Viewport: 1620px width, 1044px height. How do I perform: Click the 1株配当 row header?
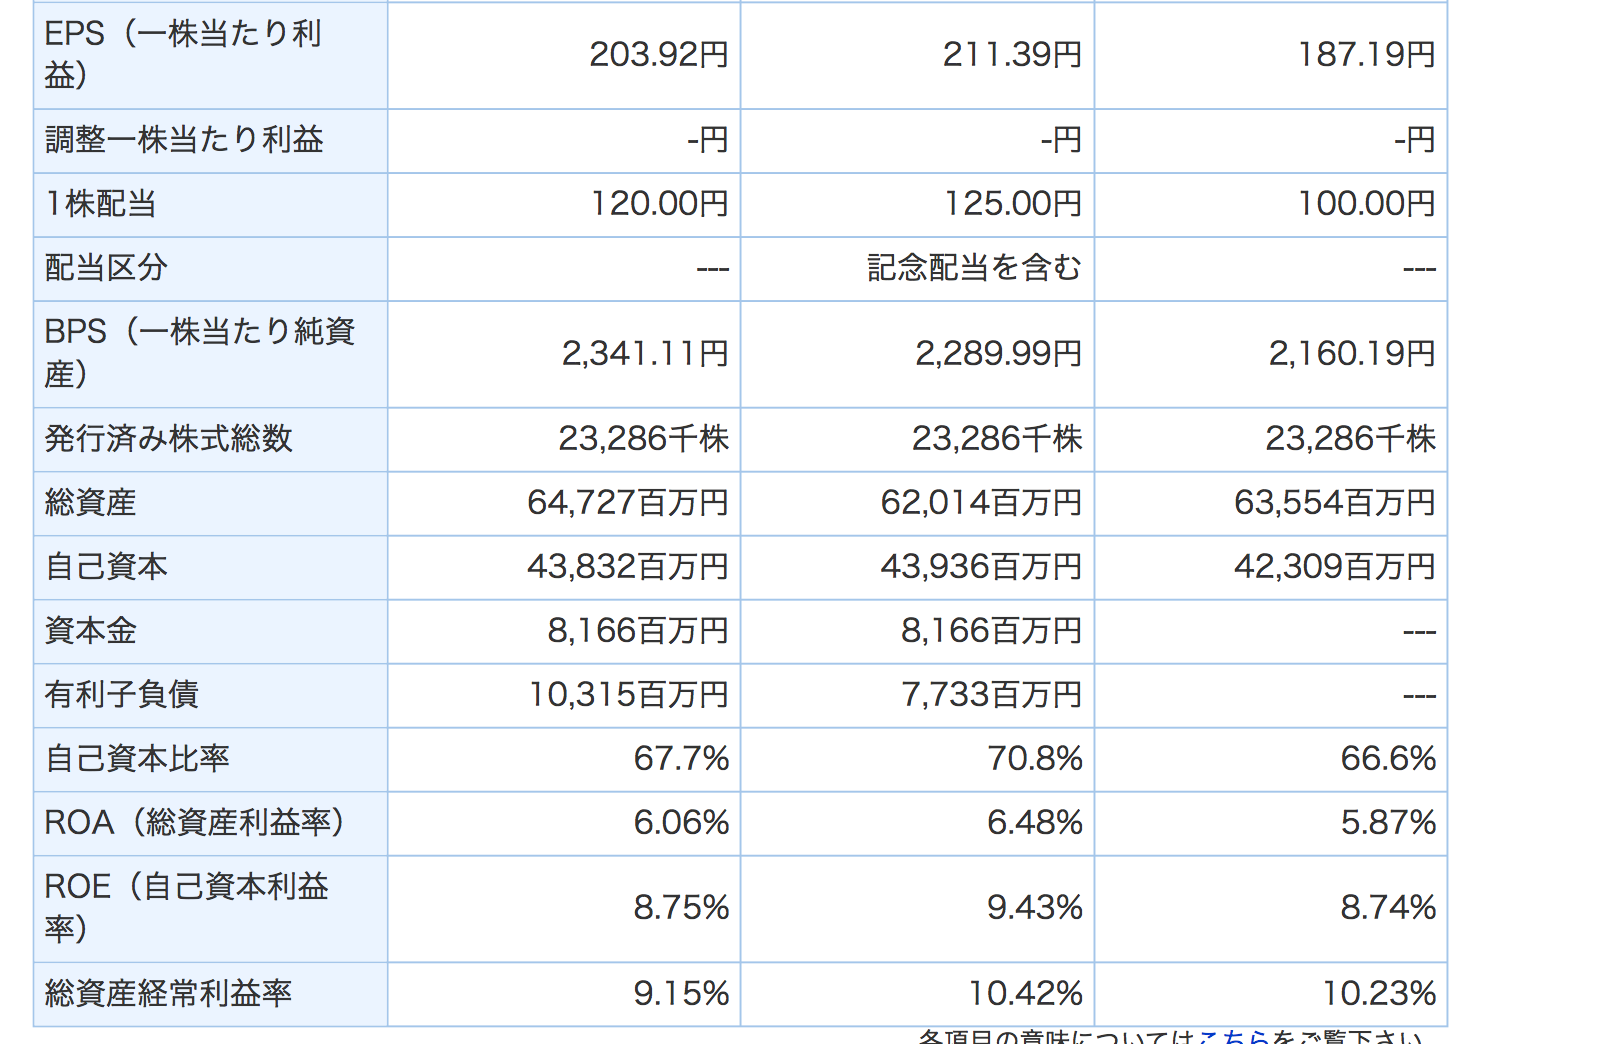click(x=101, y=204)
